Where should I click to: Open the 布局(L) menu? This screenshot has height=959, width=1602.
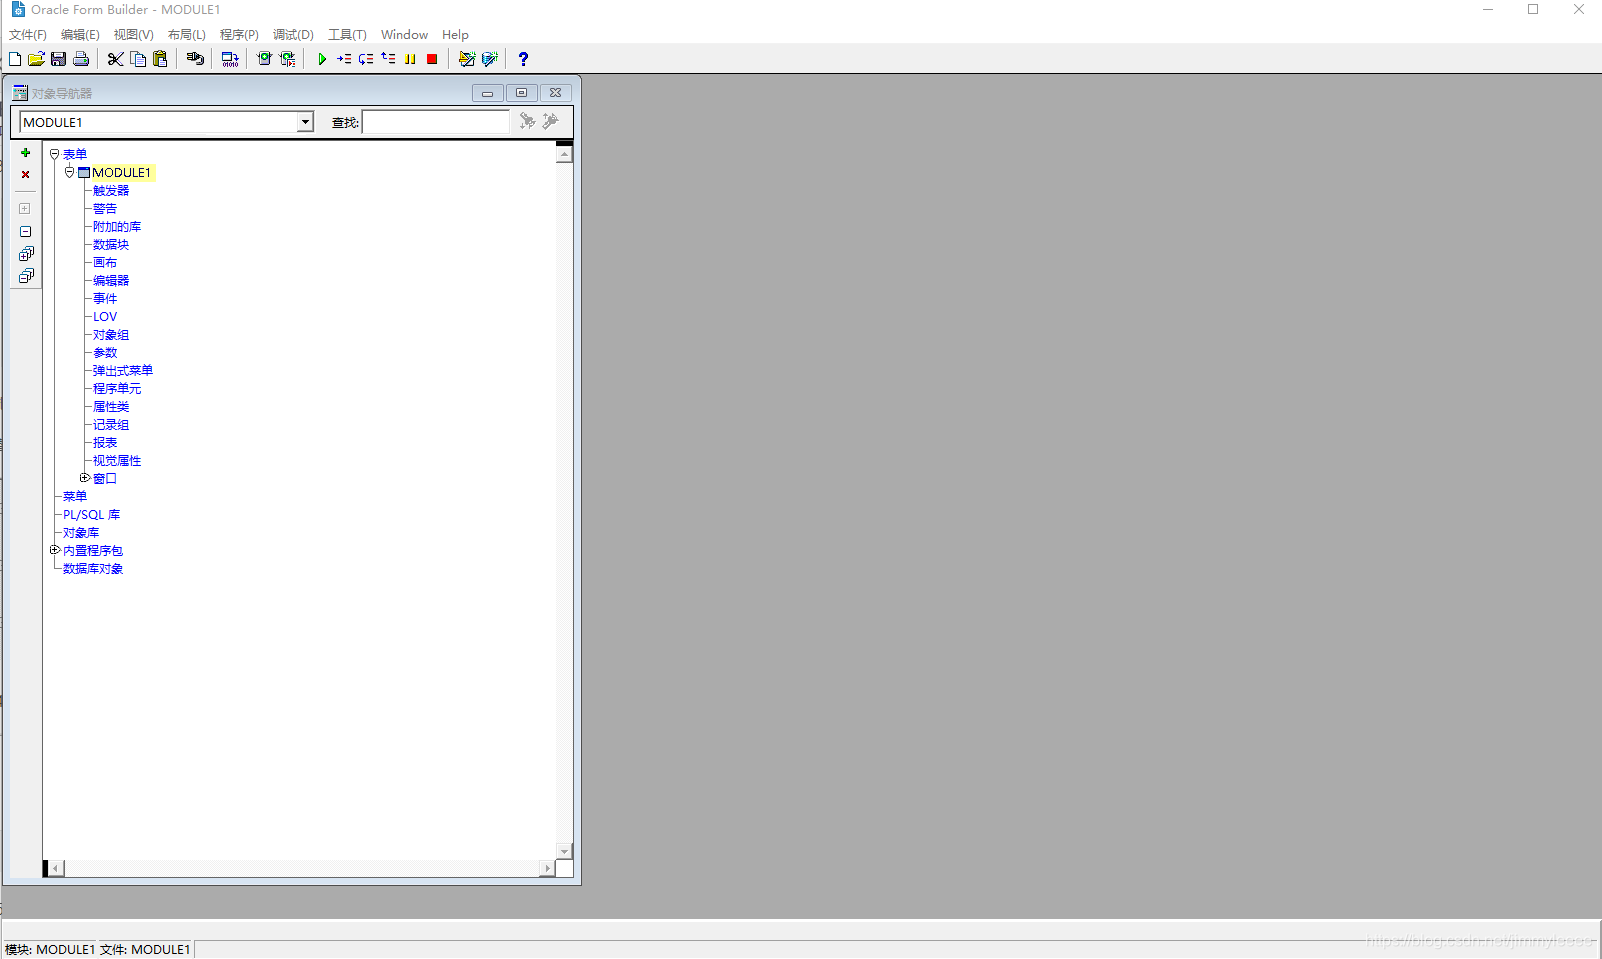tap(186, 34)
